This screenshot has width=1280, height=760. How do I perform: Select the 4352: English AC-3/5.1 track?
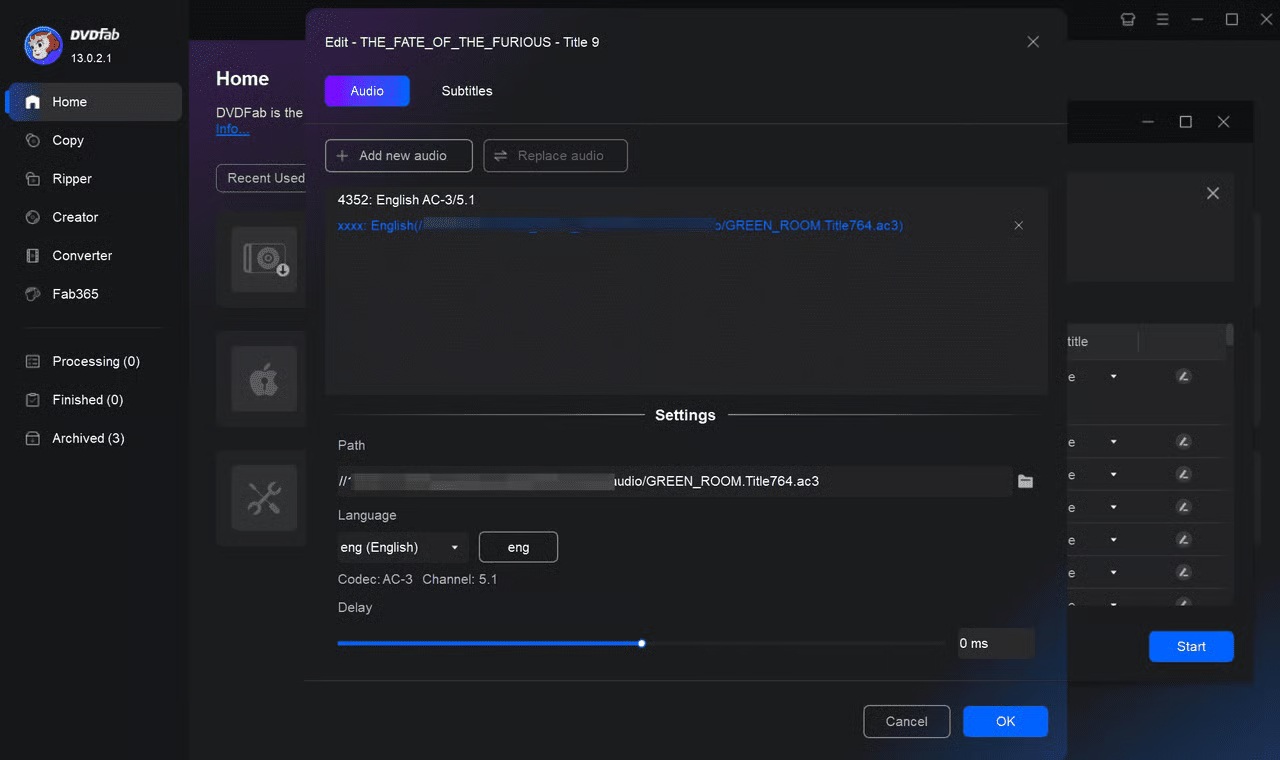[406, 200]
